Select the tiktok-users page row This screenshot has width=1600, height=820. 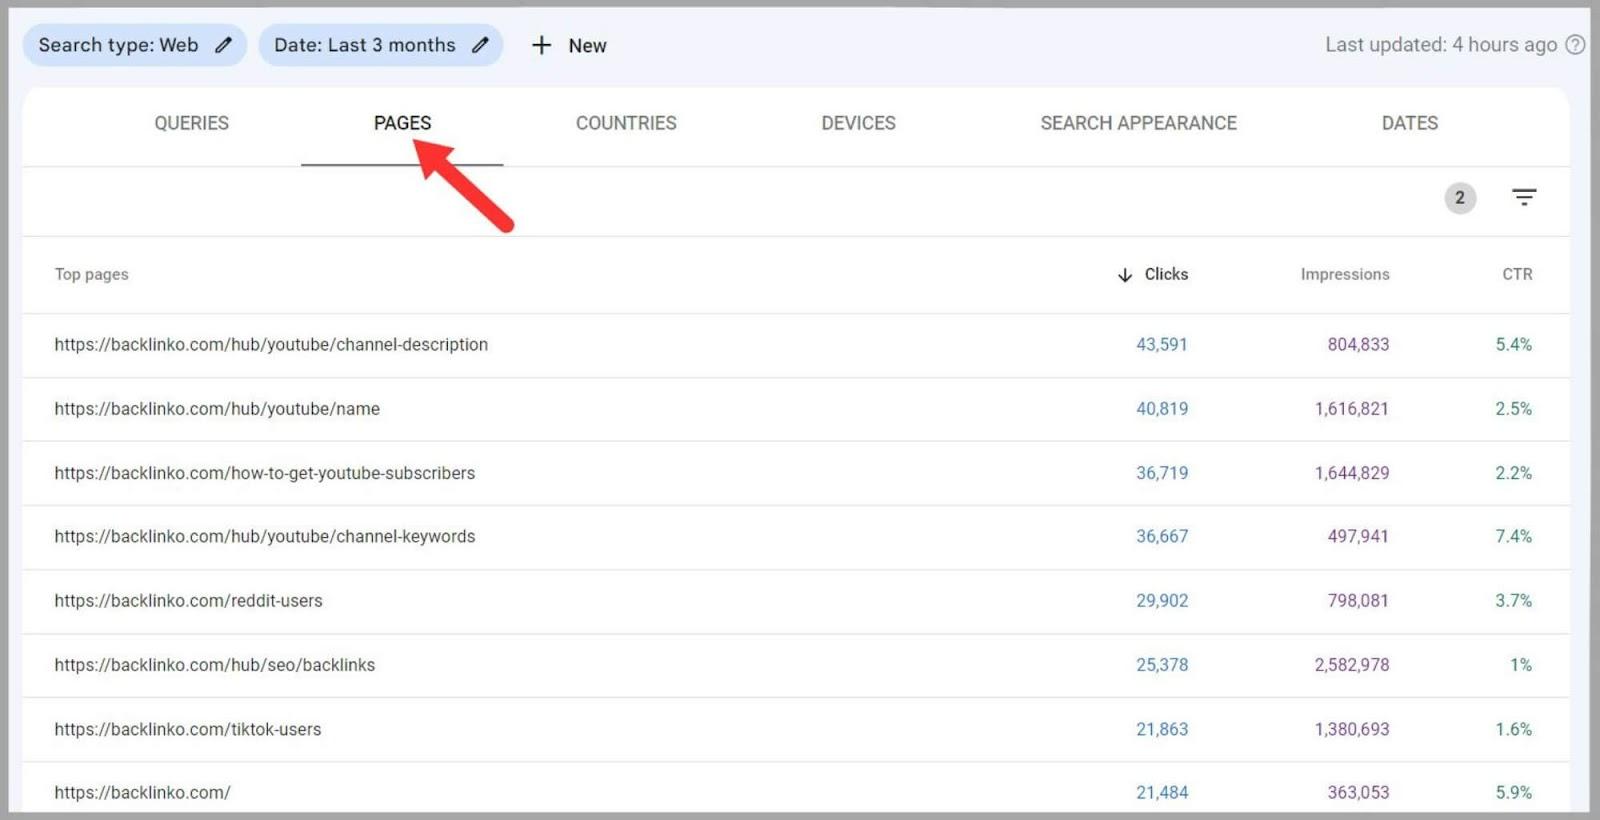(188, 730)
